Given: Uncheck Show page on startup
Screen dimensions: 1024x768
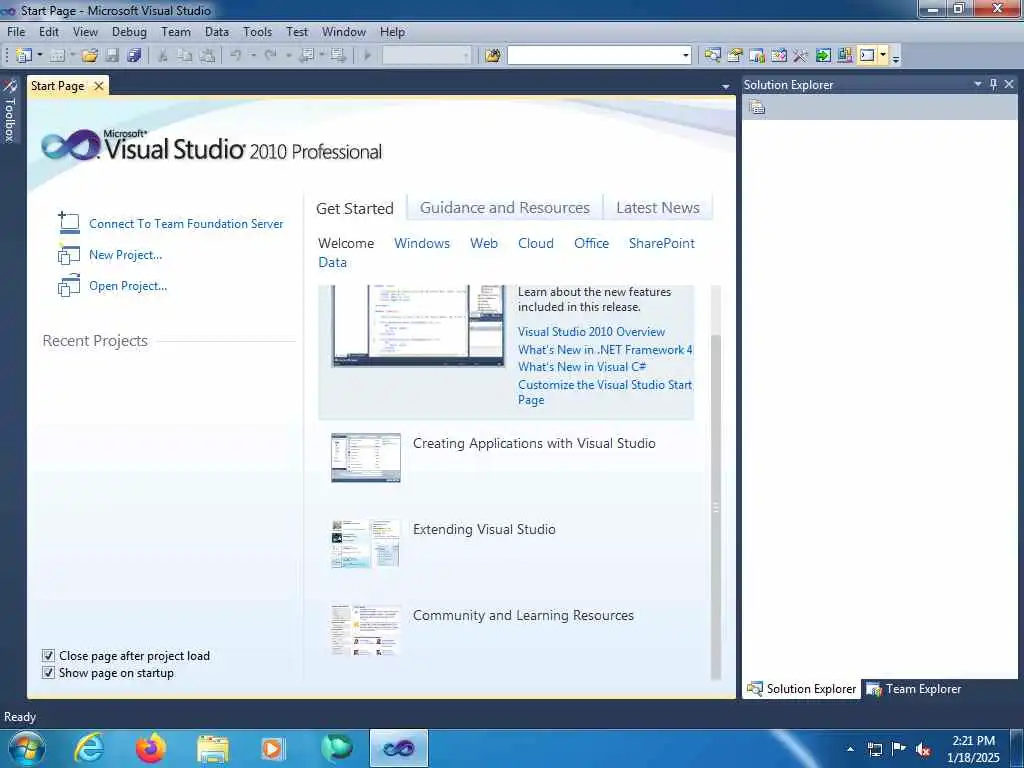Looking at the screenshot, I should click(48, 673).
